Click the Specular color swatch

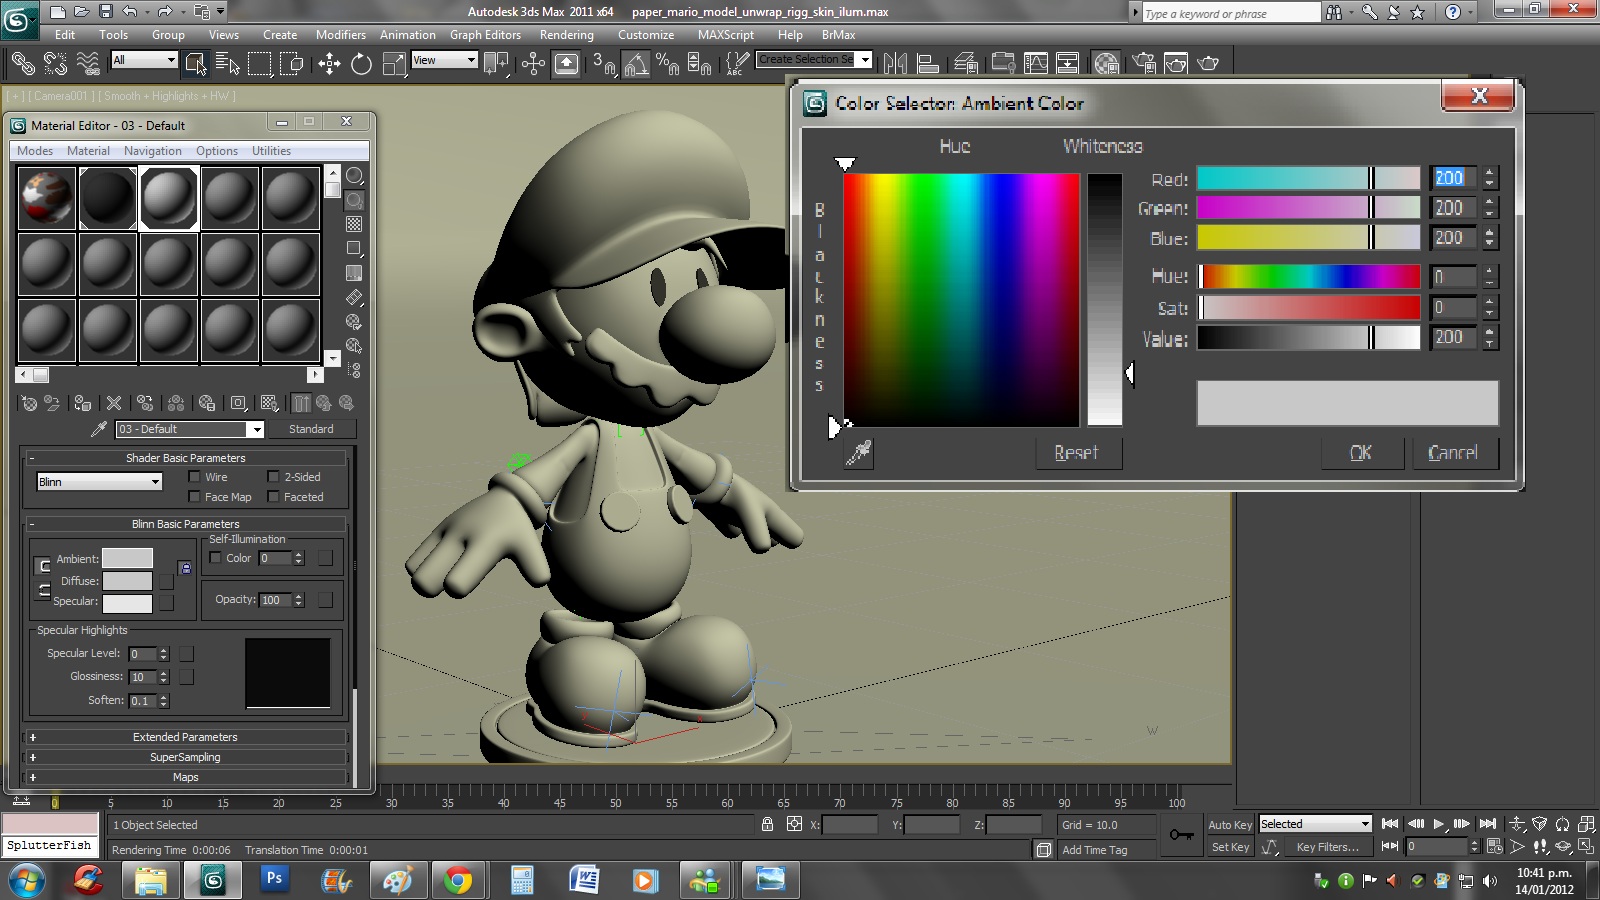pyautogui.click(x=128, y=603)
